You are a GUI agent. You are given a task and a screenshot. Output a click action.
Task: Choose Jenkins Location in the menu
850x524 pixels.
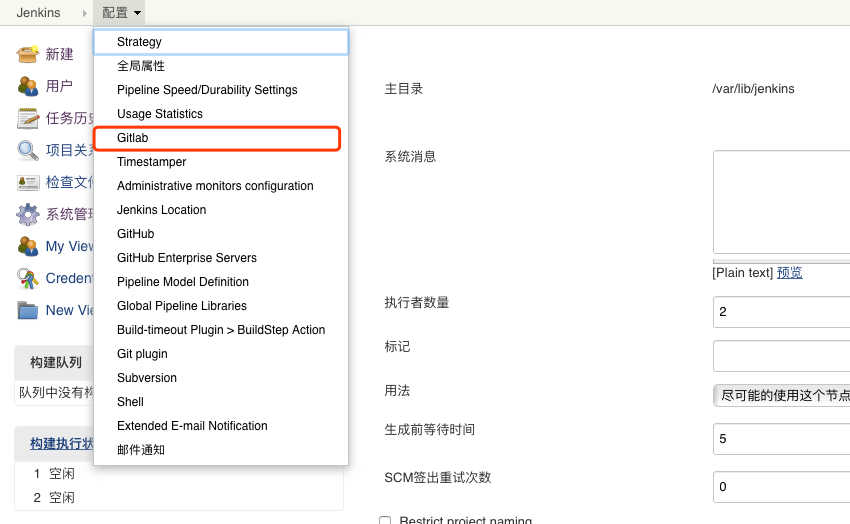click(x=161, y=210)
